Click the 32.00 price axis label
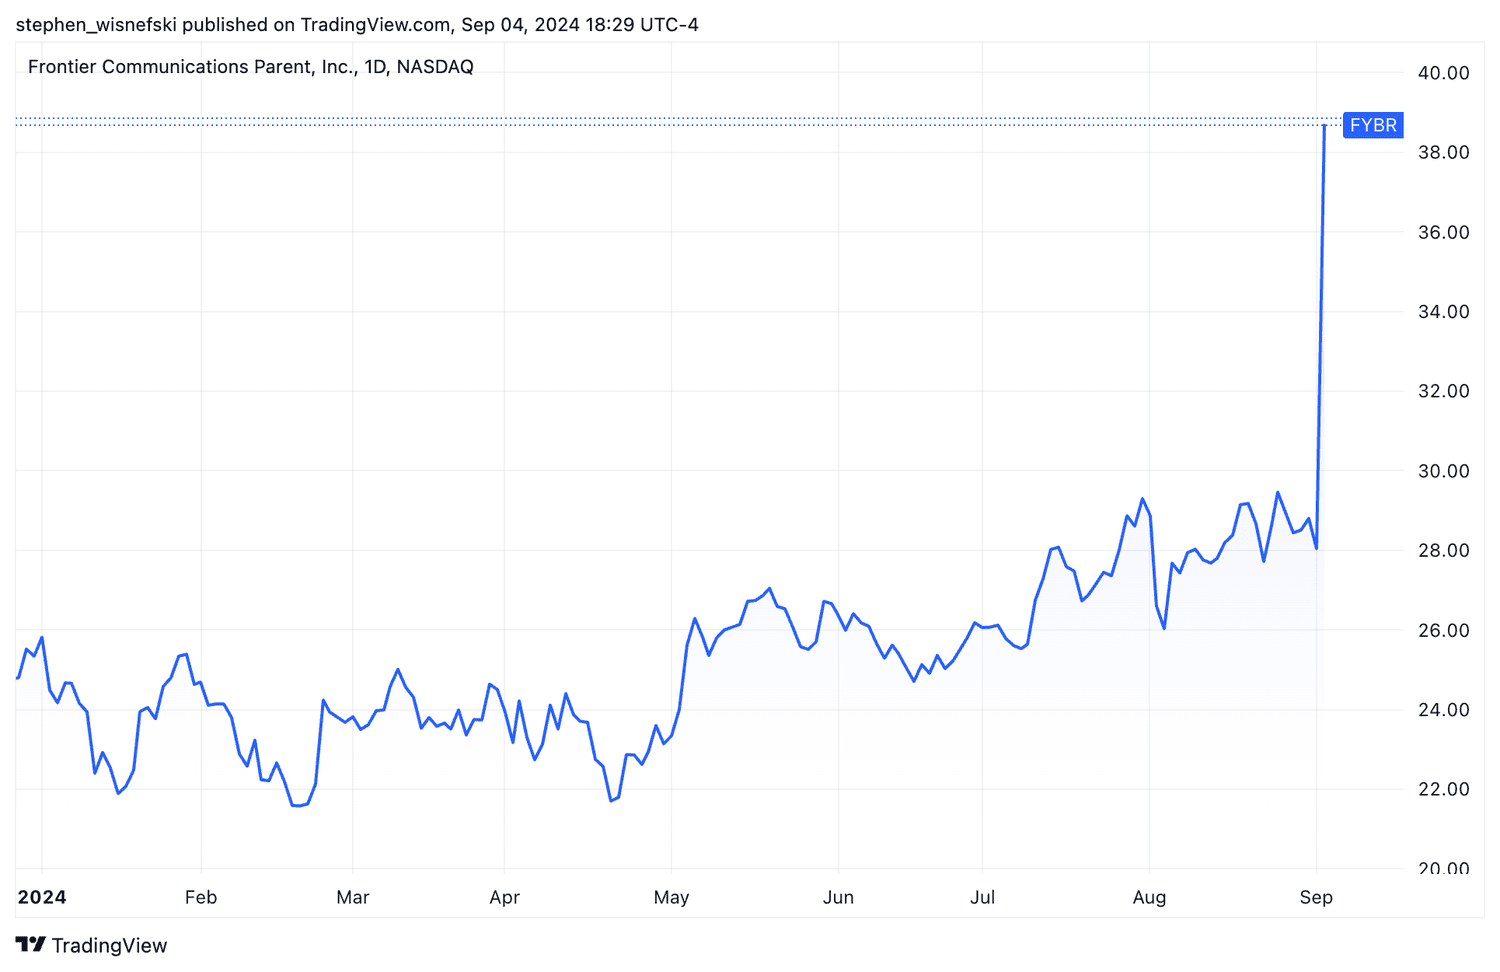This screenshot has width=1500, height=972. 1444,391
